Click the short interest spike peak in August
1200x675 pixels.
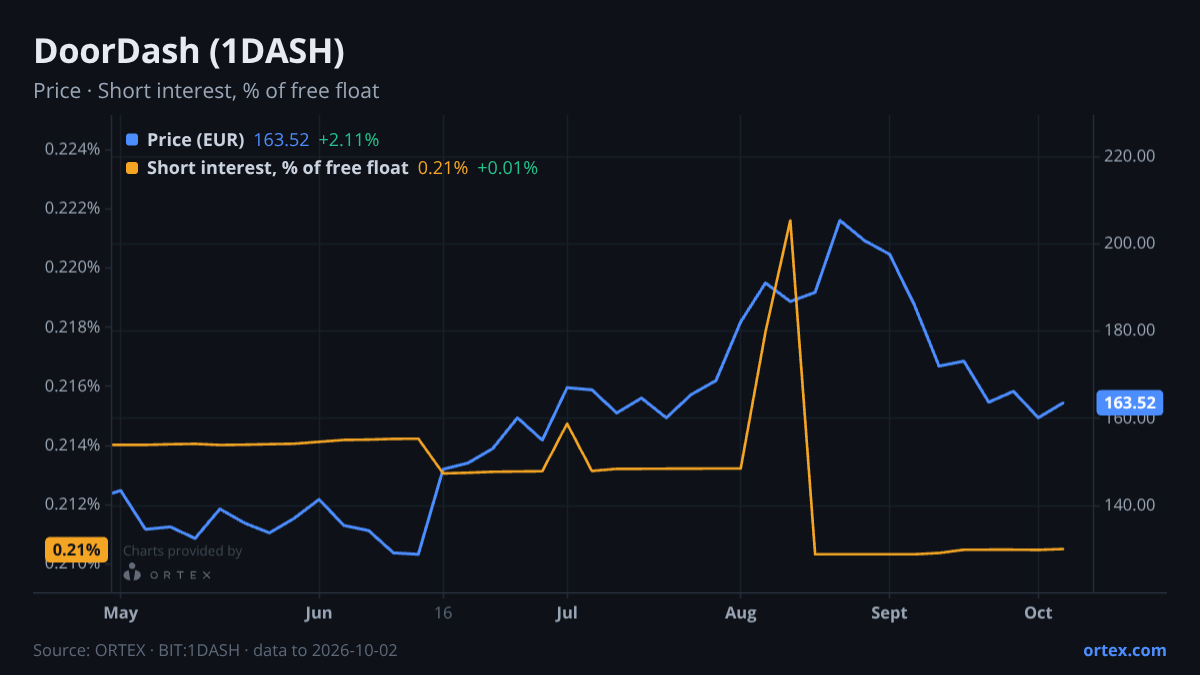tap(790, 221)
